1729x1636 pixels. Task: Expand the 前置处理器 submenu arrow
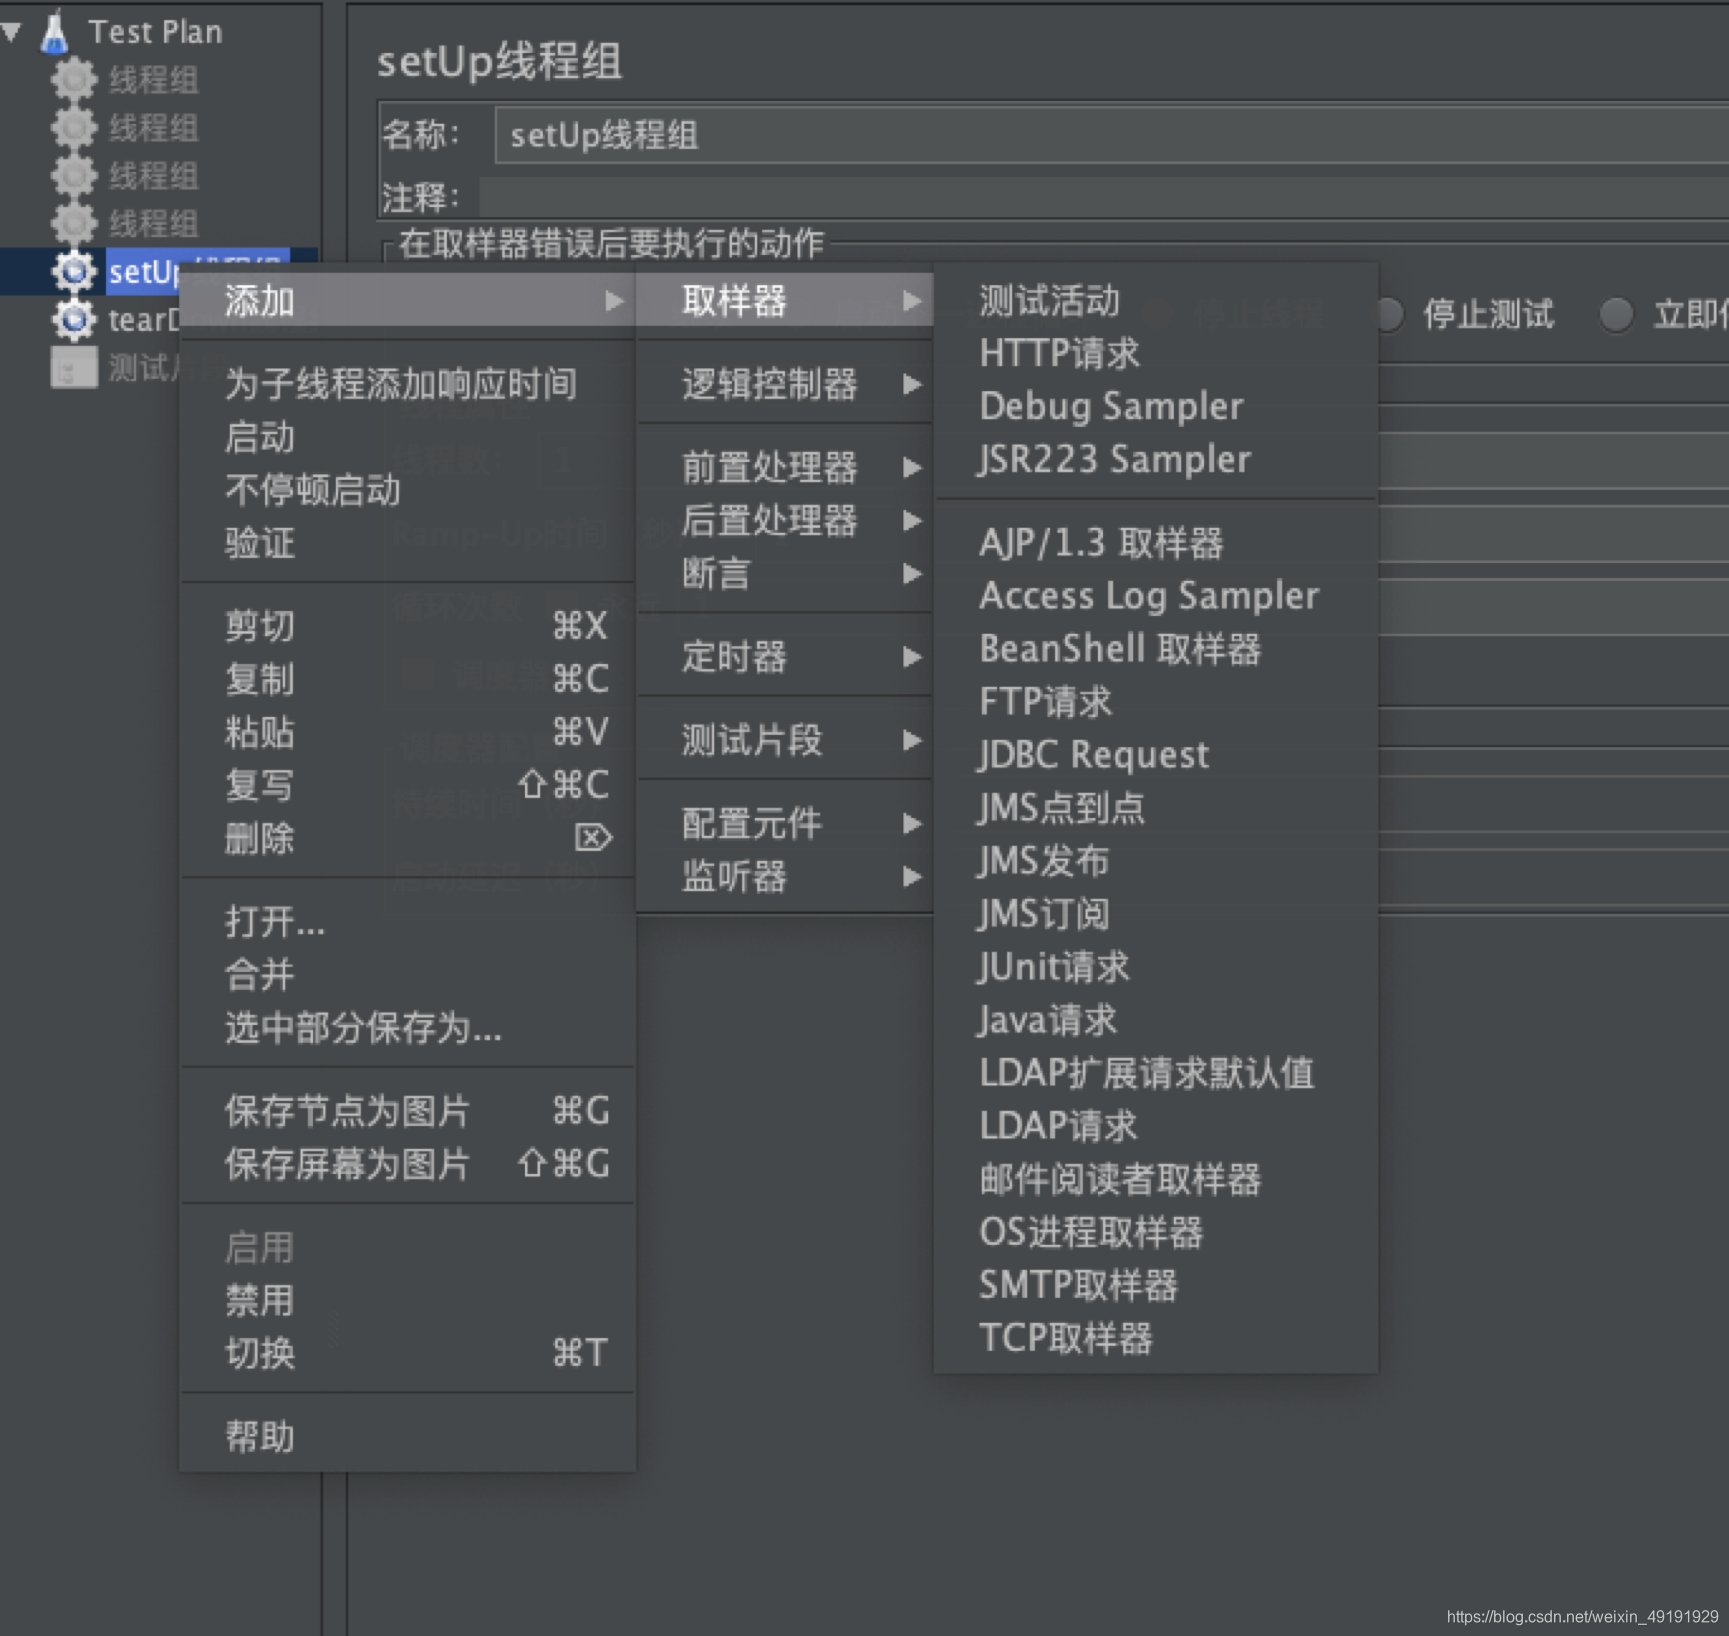coord(911,467)
